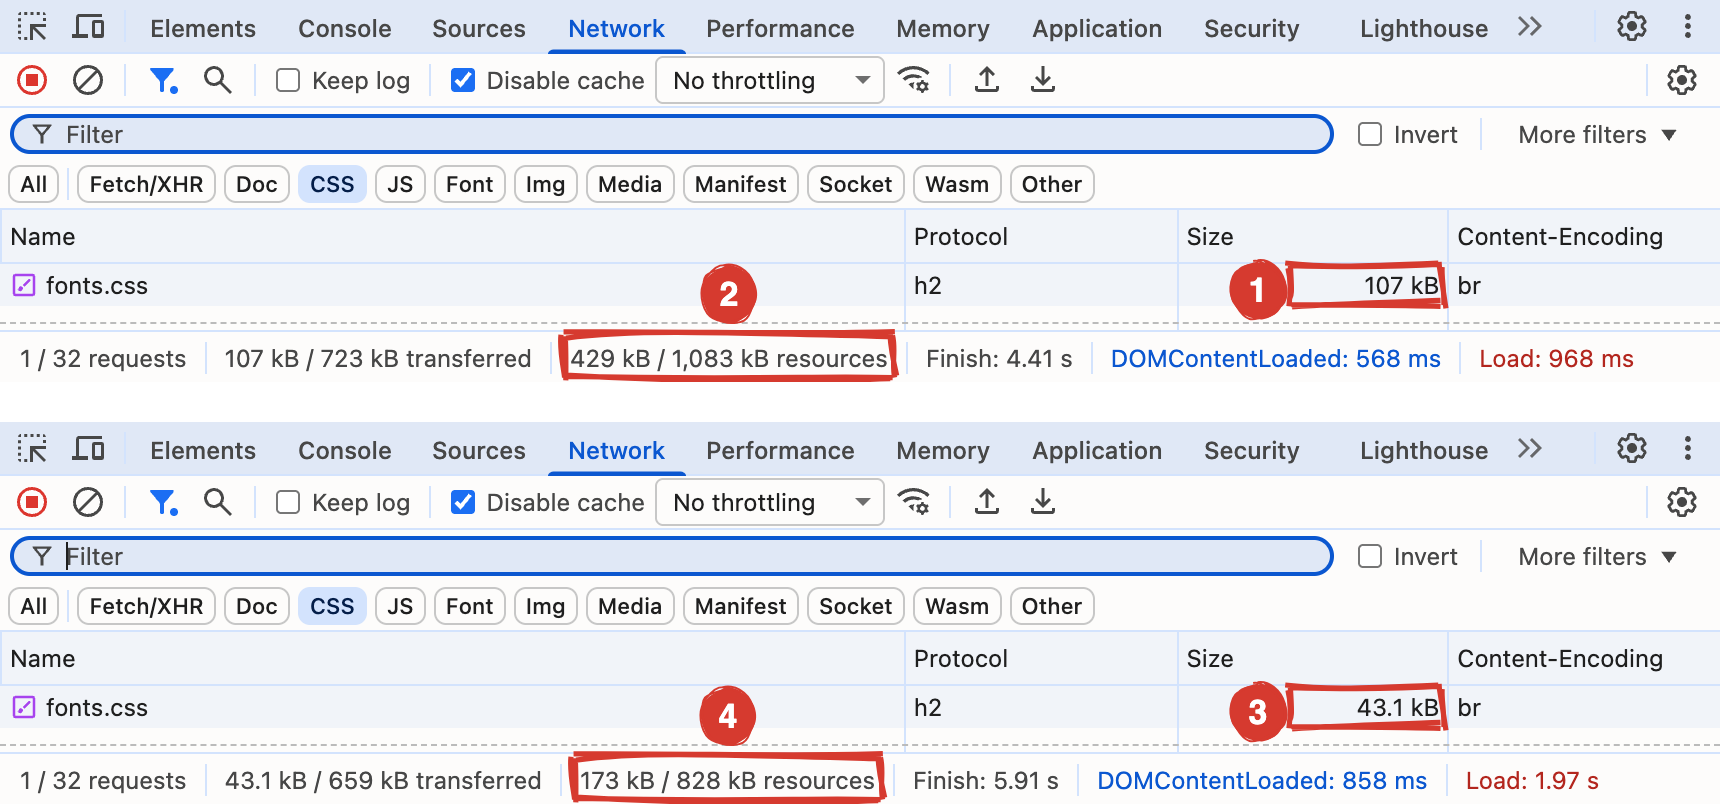Export HAR download icon in the upper panel
Image resolution: width=1720 pixels, height=804 pixels.
1043,80
